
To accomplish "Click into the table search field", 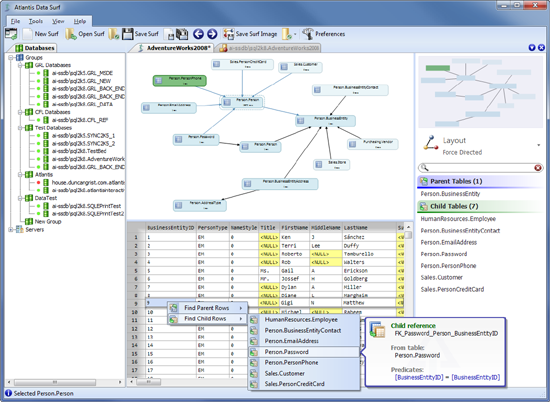I will tap(481, 168).
